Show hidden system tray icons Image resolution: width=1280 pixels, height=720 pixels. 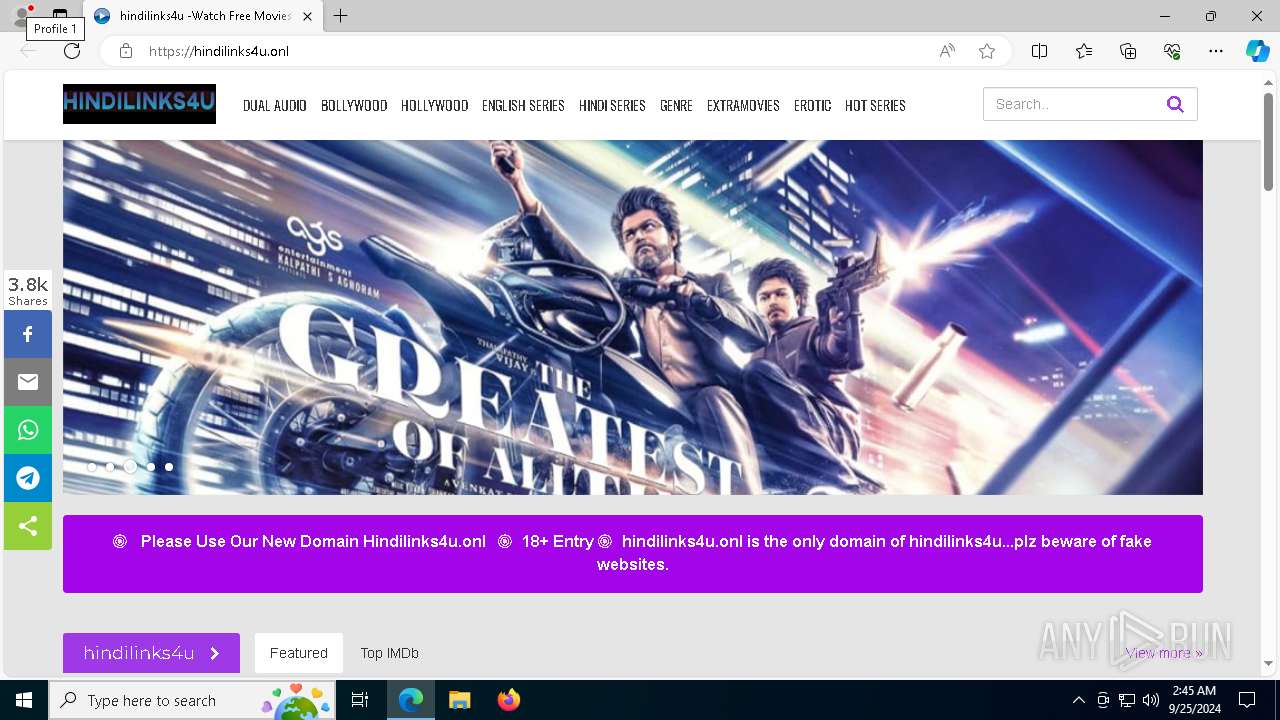click(1078, 700)
